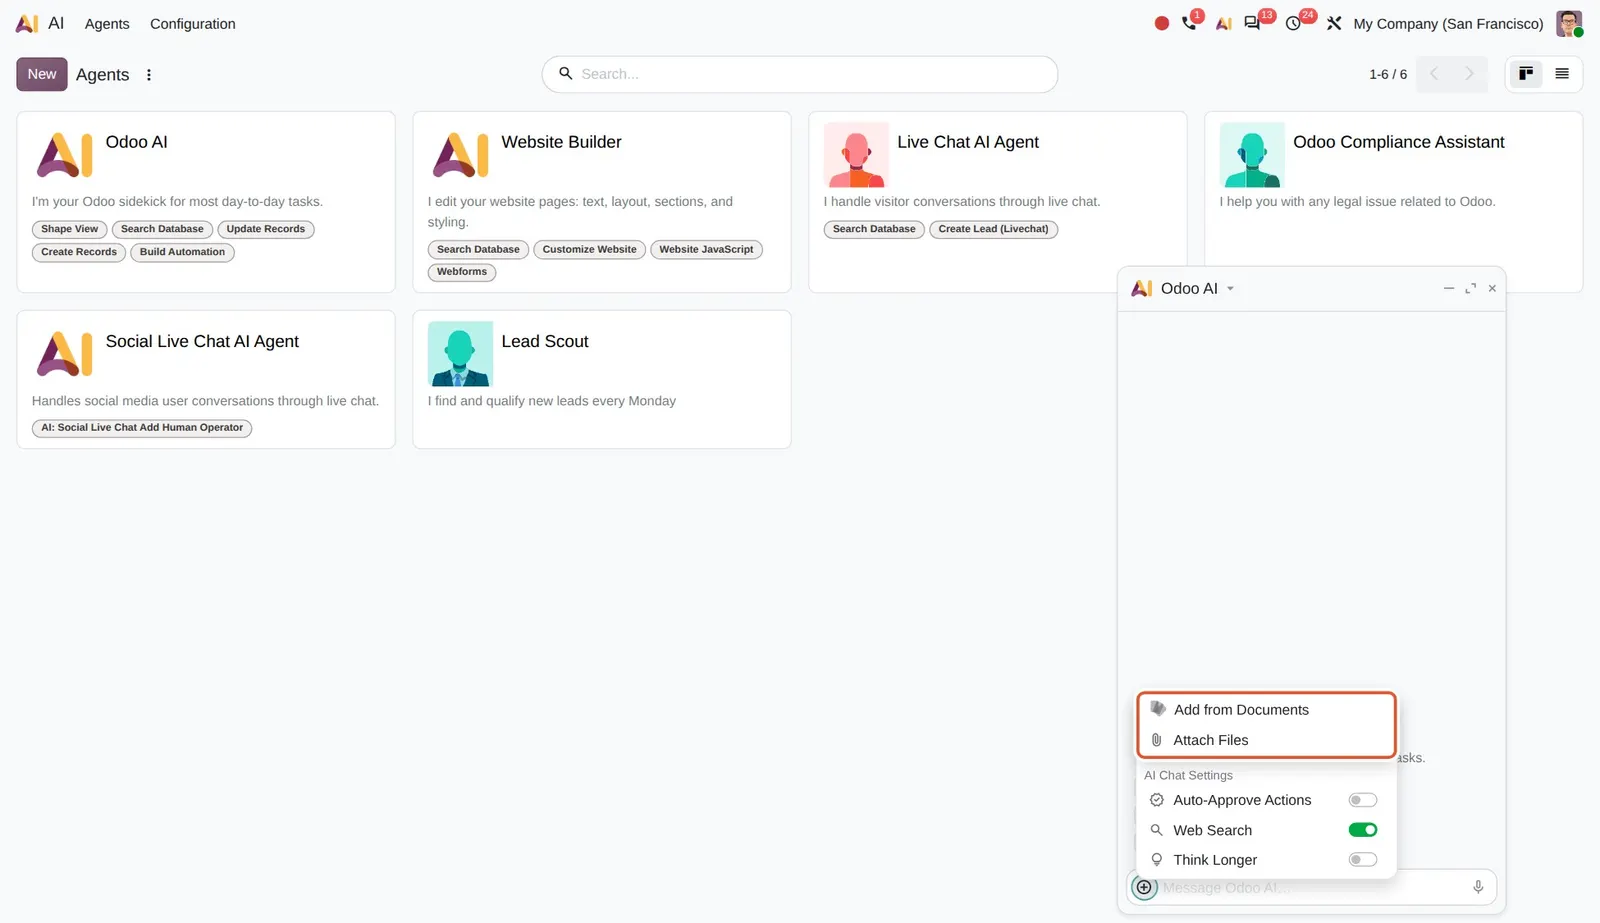Open the Live Chat AI Agent title
Viewport: 1600px width, 923px height.
968,142
